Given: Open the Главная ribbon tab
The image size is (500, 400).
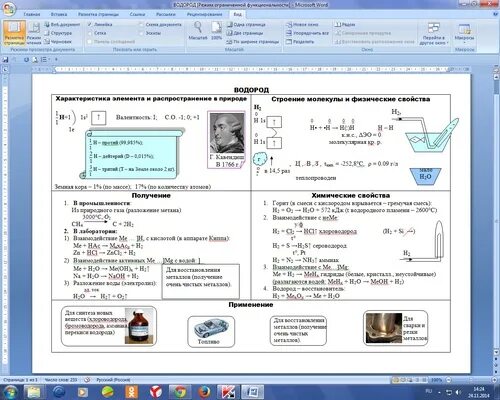Looking at the screenshot, I should 32,14.
